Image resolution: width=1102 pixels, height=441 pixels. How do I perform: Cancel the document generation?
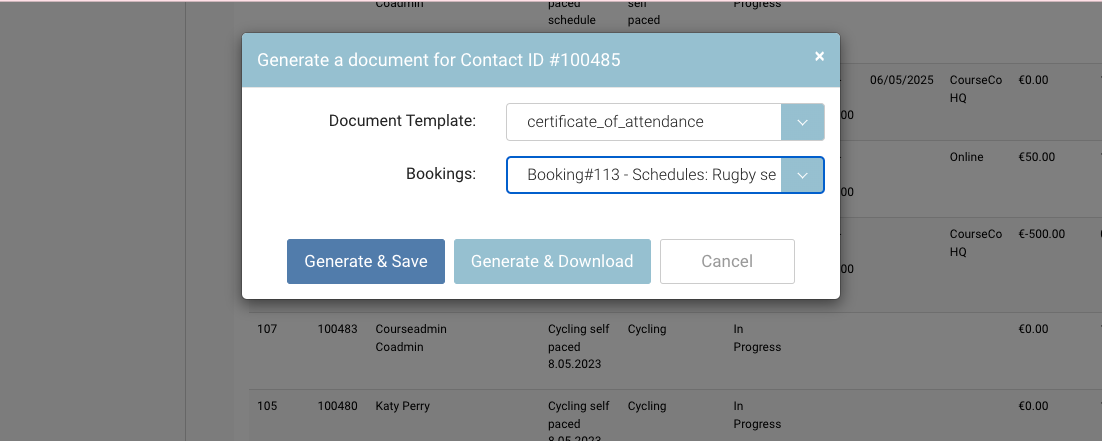[x=727, y=261]
